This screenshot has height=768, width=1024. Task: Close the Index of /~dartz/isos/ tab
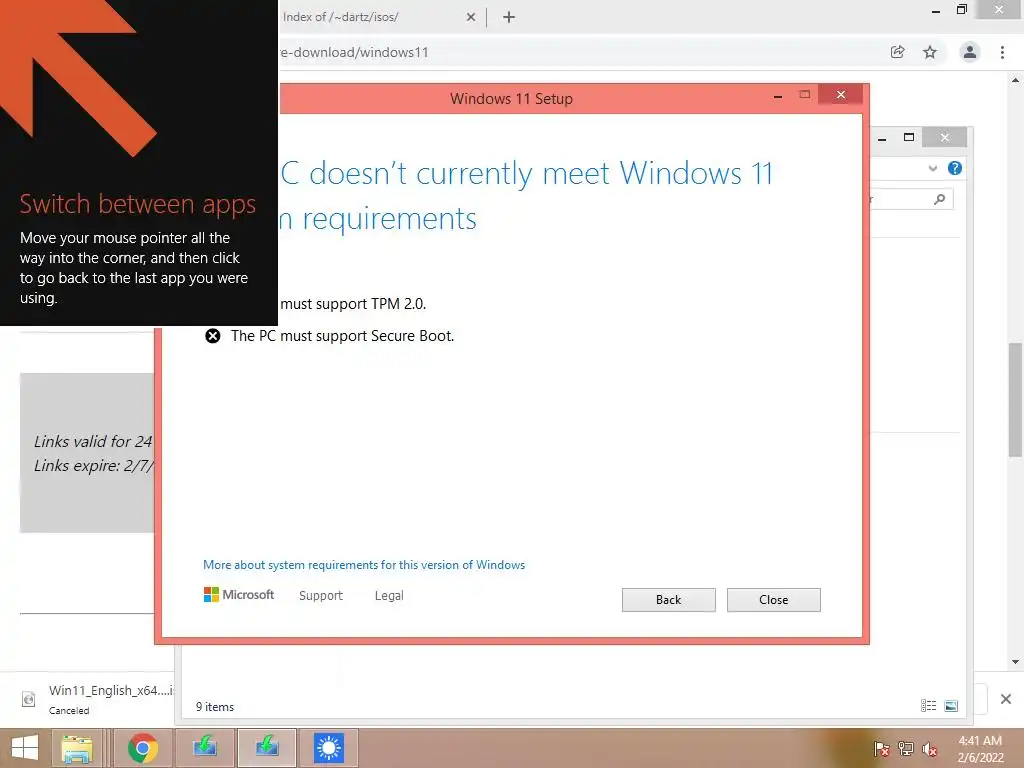tap(471, 17)
